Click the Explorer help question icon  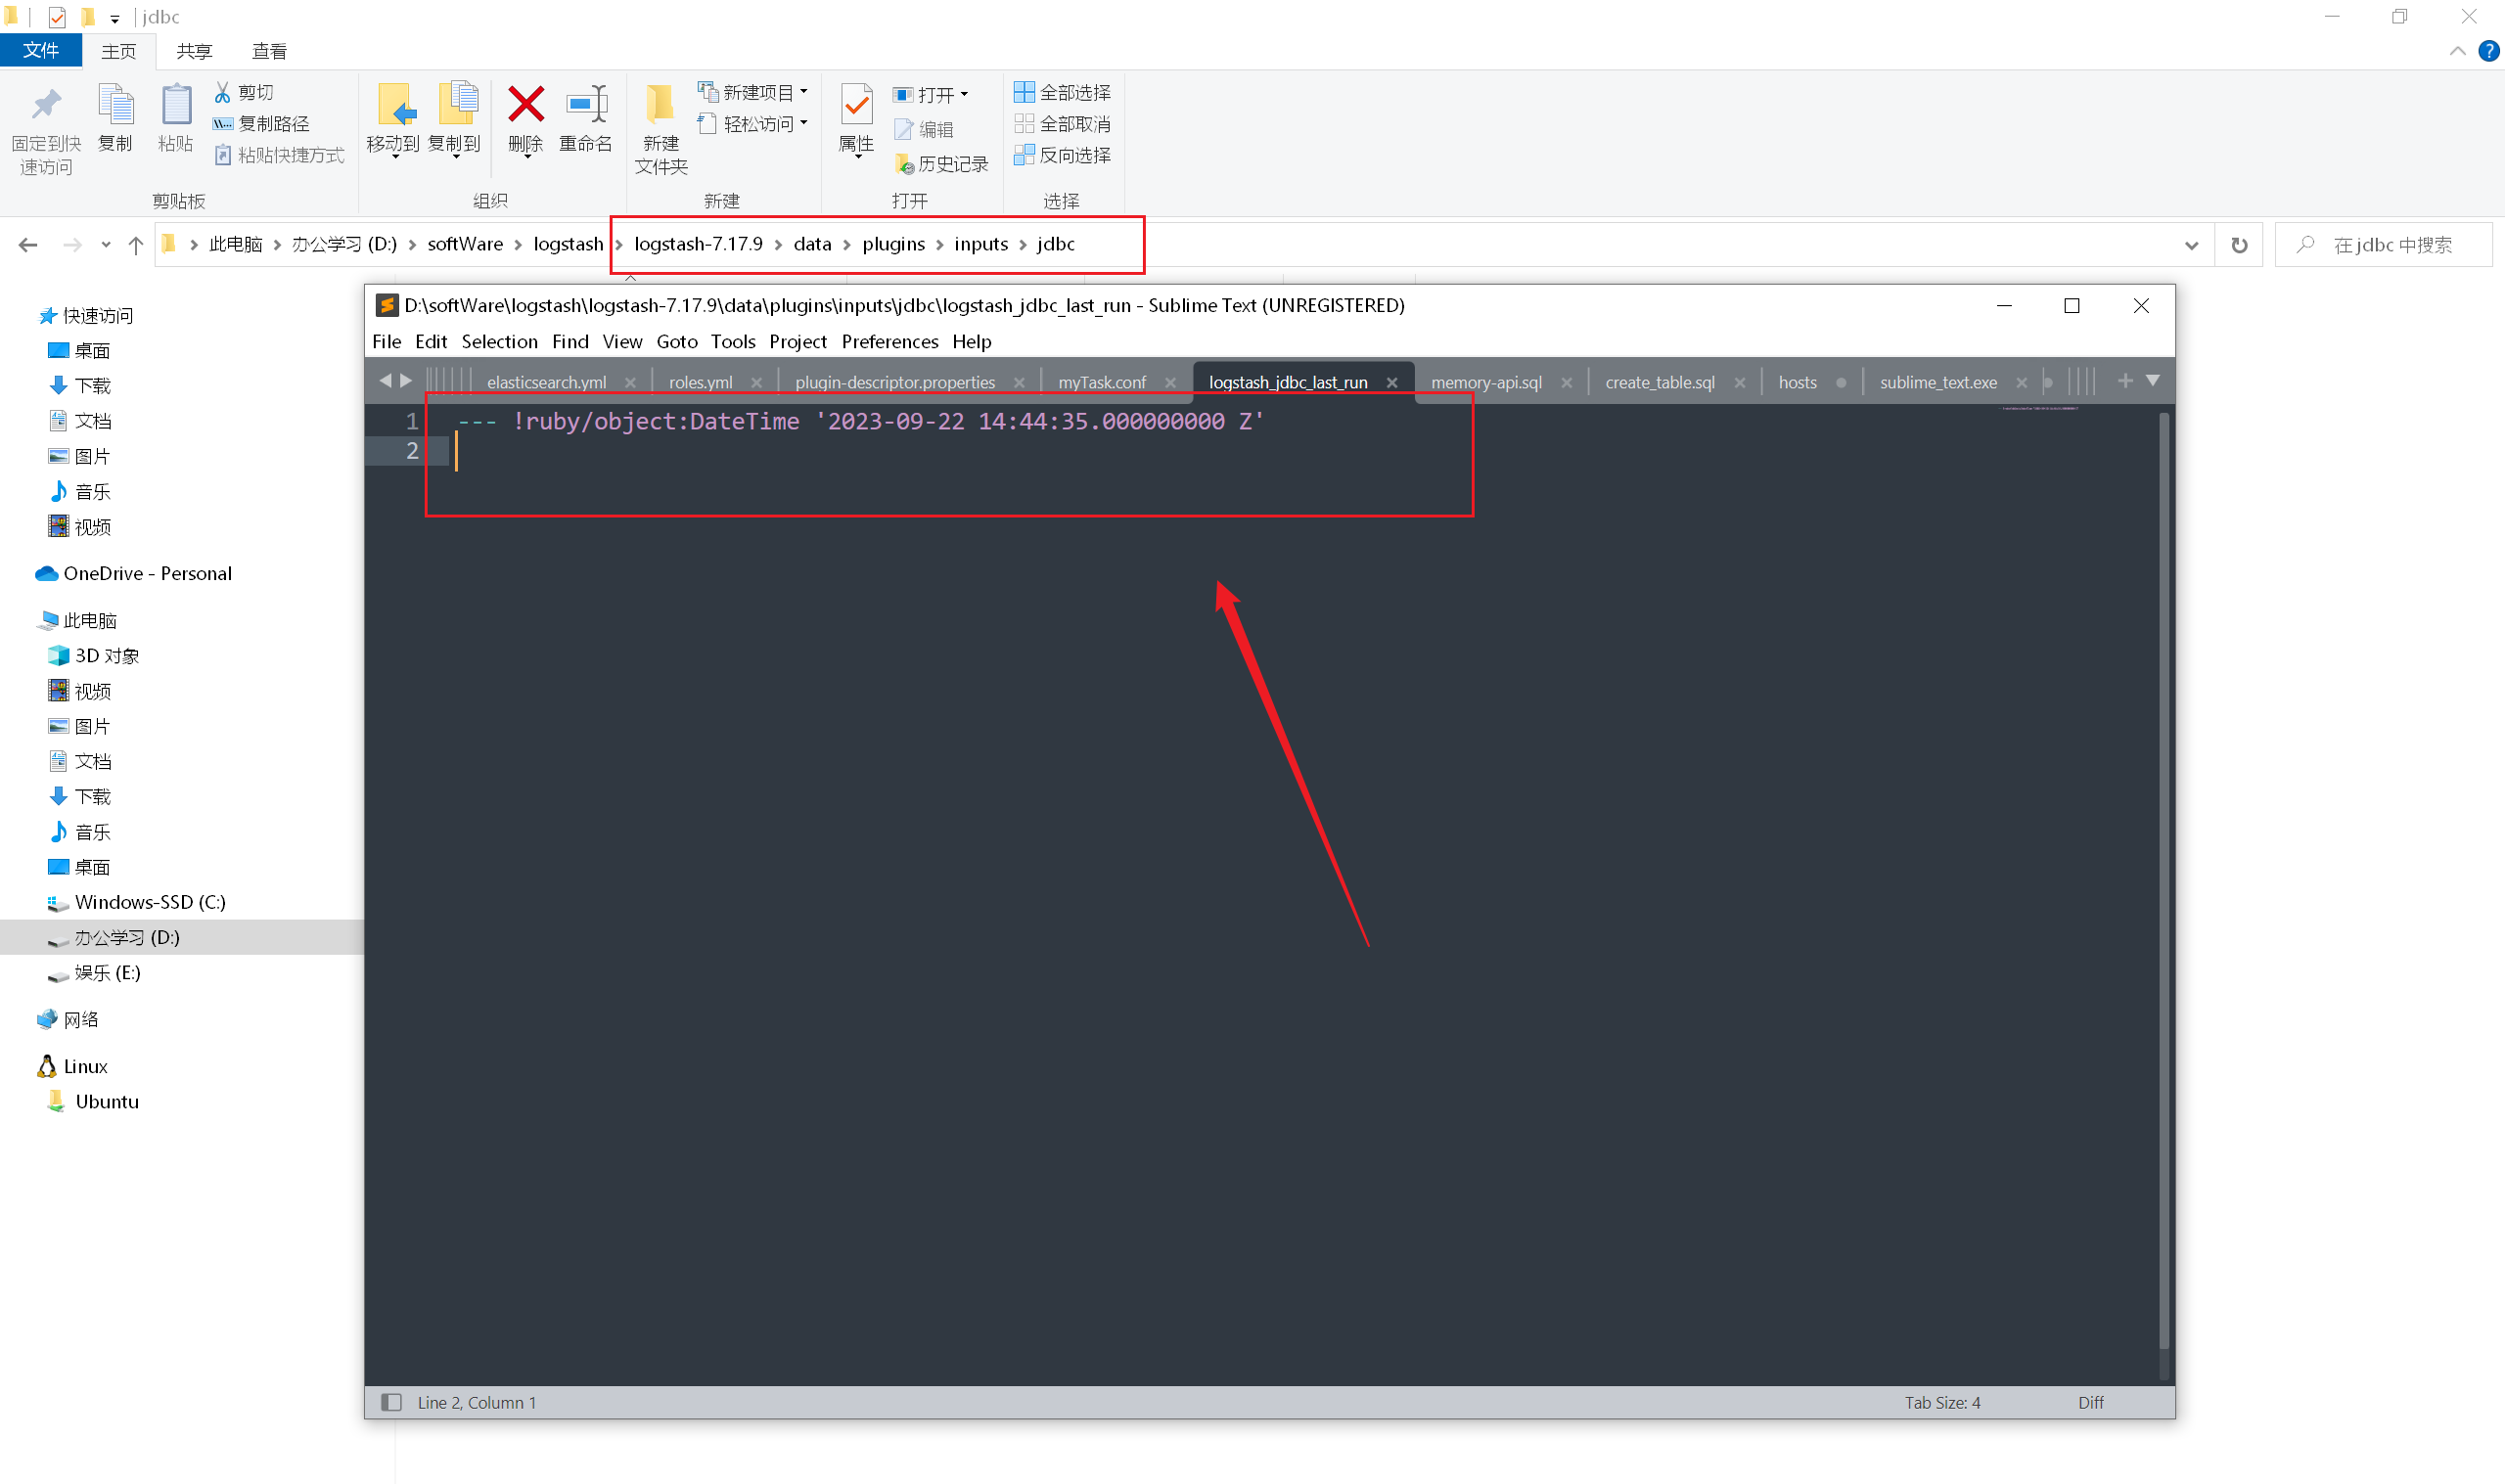(x=2489, y=51)
